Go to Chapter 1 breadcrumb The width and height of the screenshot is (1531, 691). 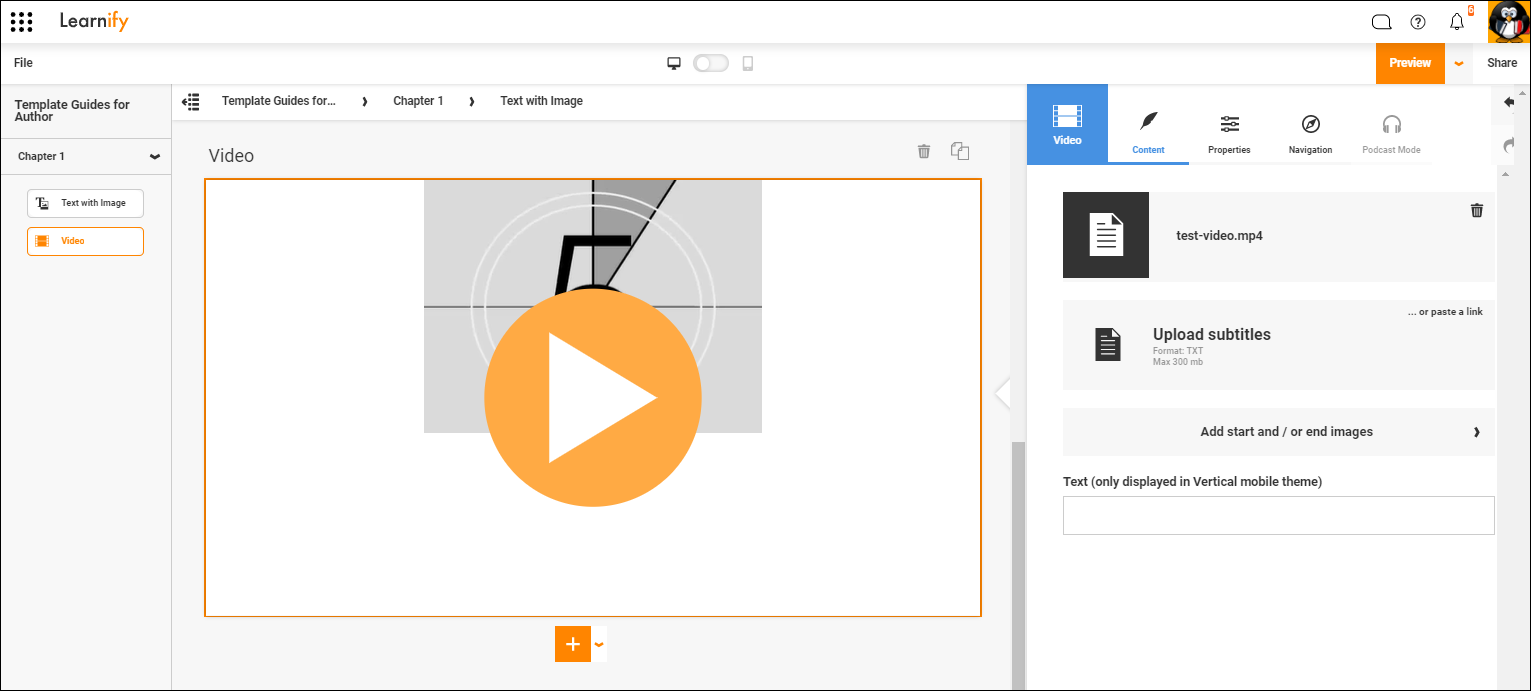tap(418, 101)
